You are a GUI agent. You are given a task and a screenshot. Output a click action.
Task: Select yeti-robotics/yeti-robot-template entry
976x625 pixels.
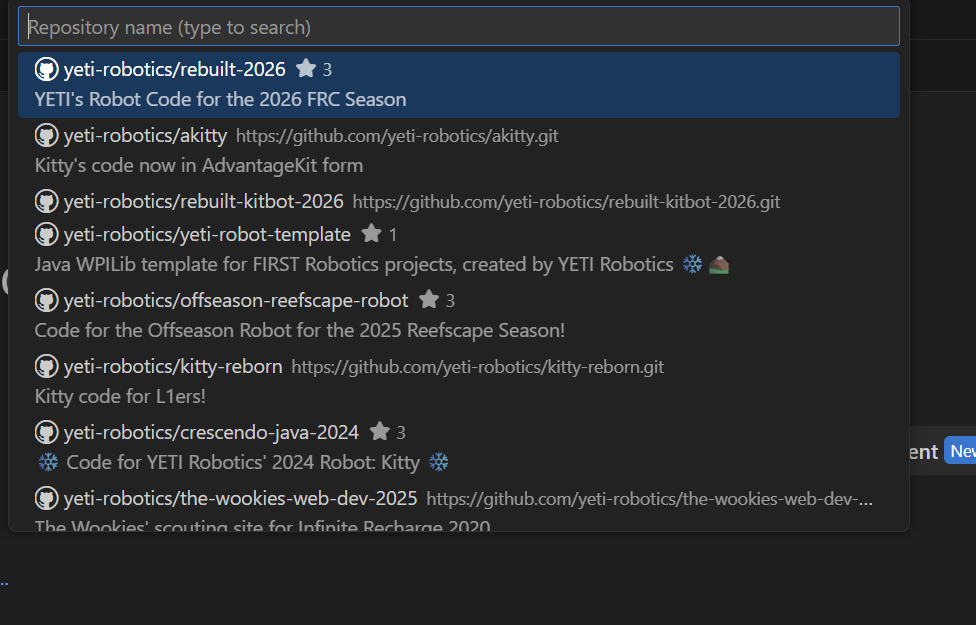[207, 234]
